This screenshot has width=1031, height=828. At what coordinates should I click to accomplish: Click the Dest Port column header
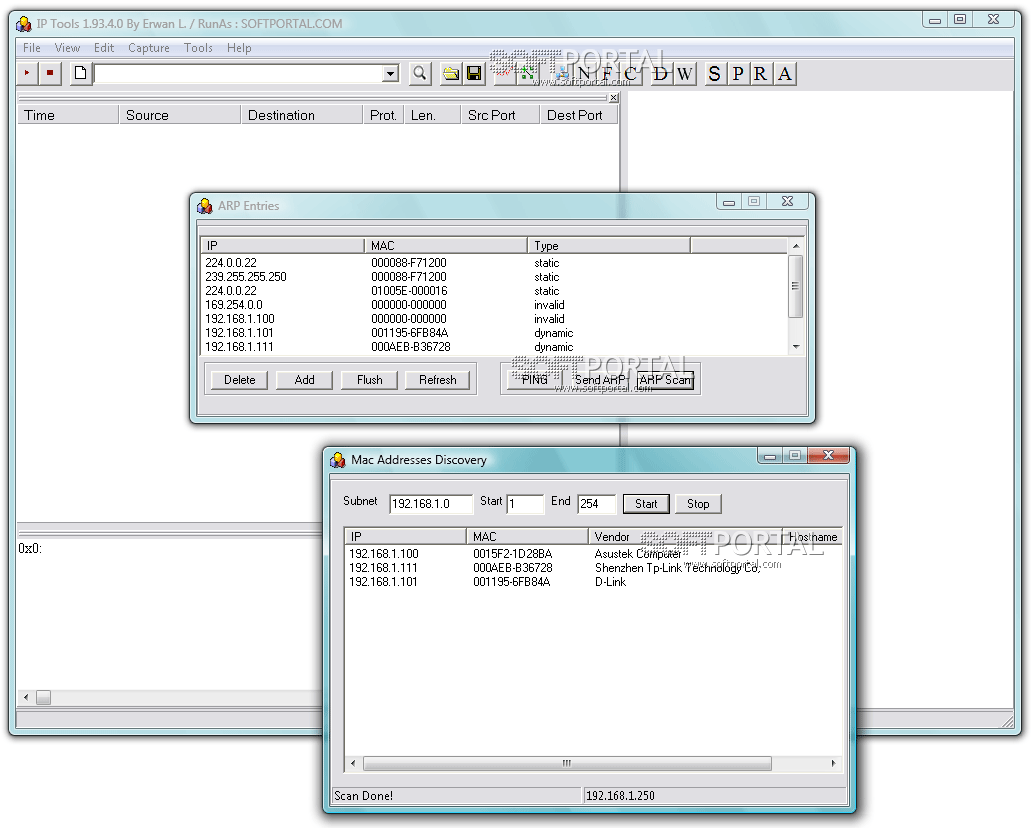(579, 115)
